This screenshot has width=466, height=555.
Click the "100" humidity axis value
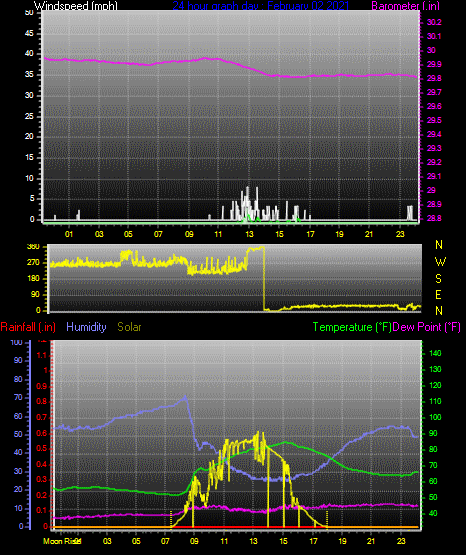tap(16, 343)
